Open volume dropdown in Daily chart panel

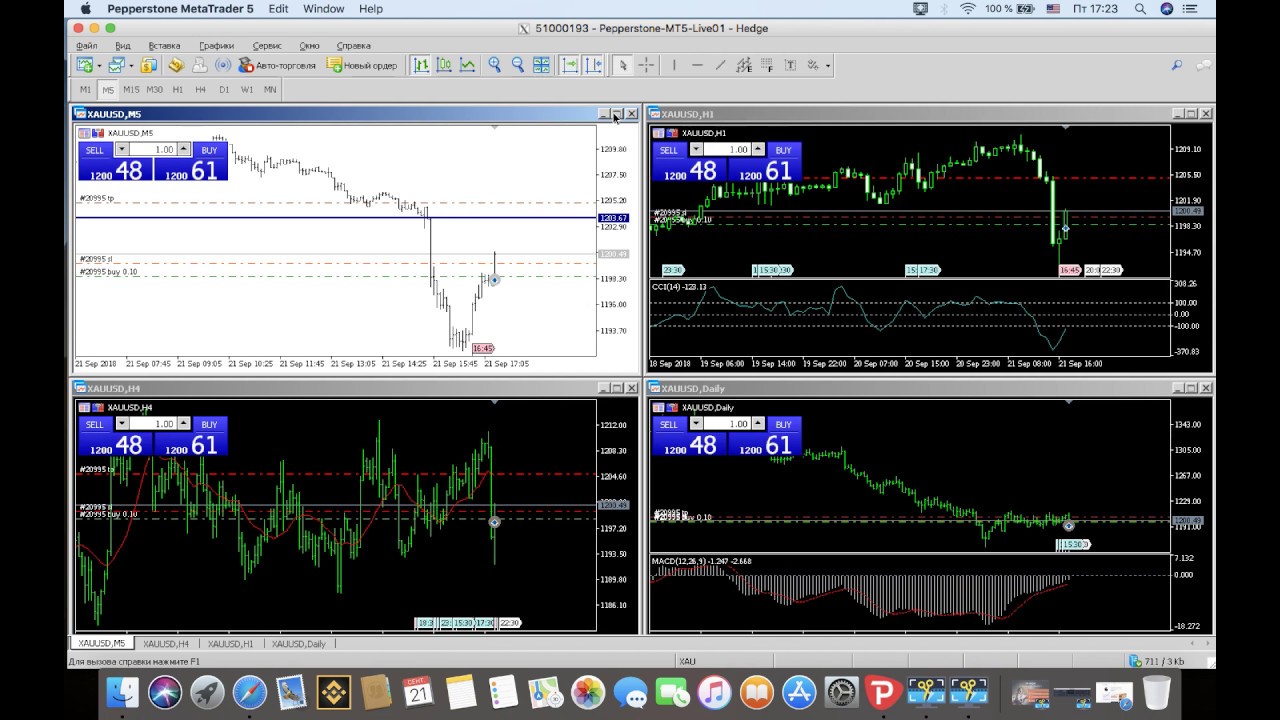pos(696,424)
